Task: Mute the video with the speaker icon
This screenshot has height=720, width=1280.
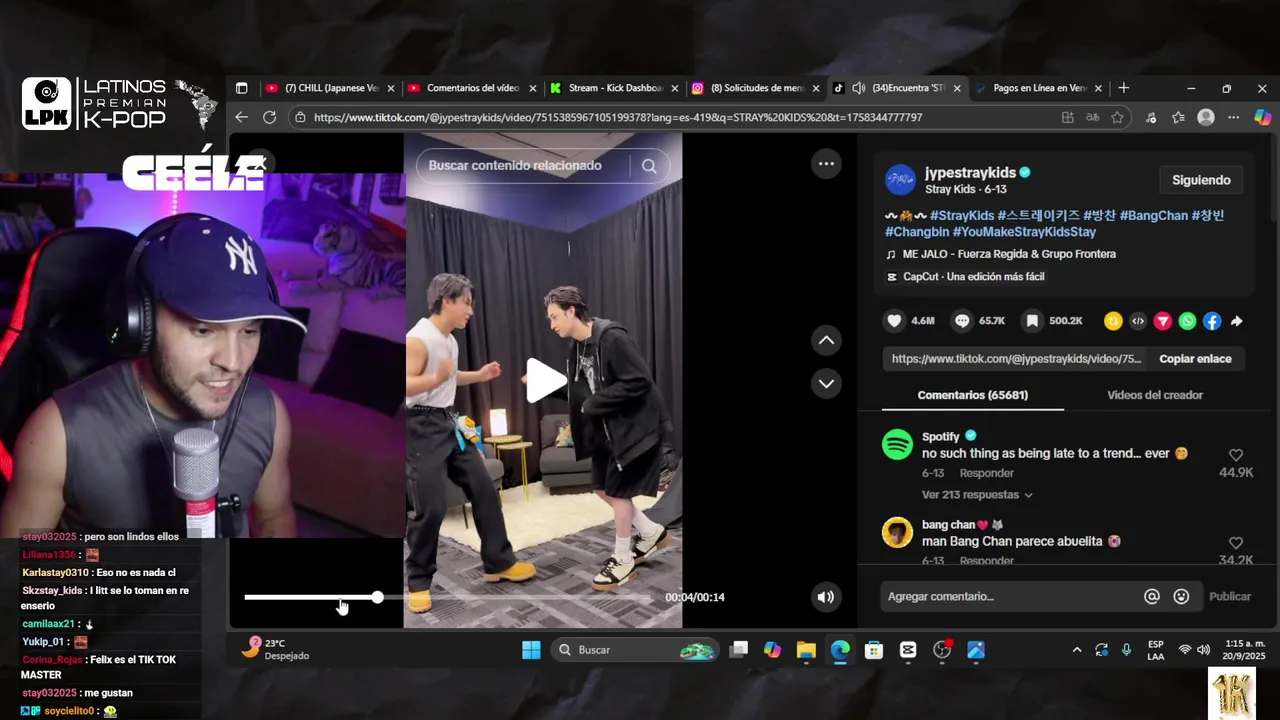Action: [x=825, y=597]
